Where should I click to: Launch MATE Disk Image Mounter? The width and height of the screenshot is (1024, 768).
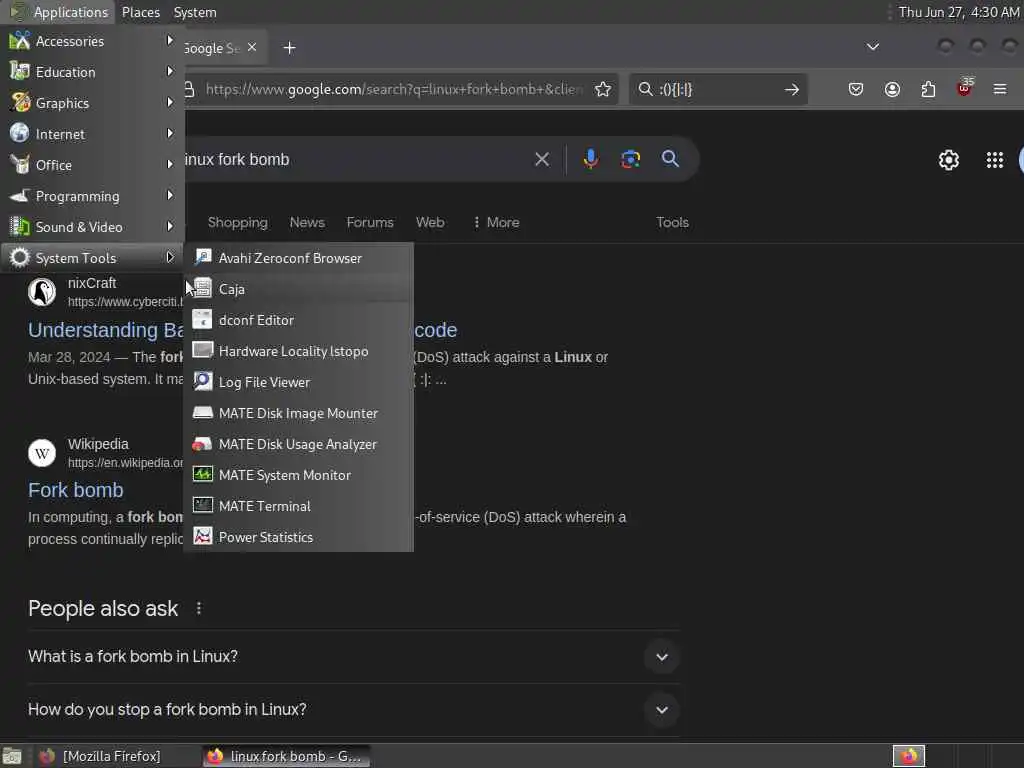(x=298, y=413)
